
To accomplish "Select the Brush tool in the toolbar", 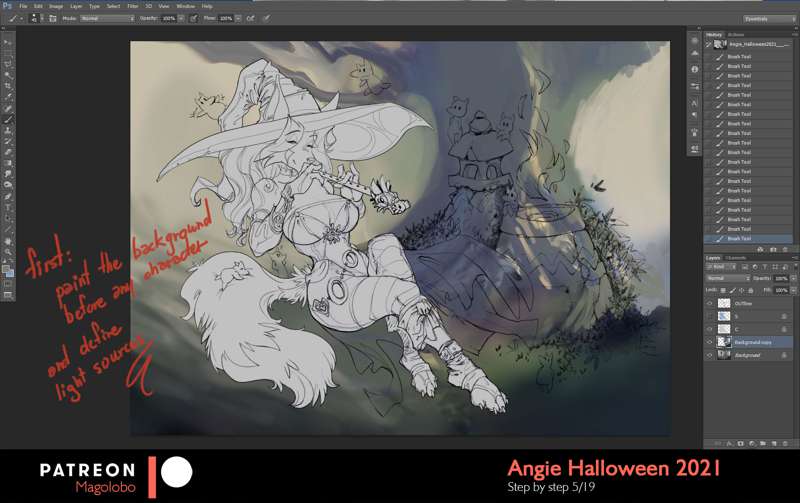I will point(8,119).
